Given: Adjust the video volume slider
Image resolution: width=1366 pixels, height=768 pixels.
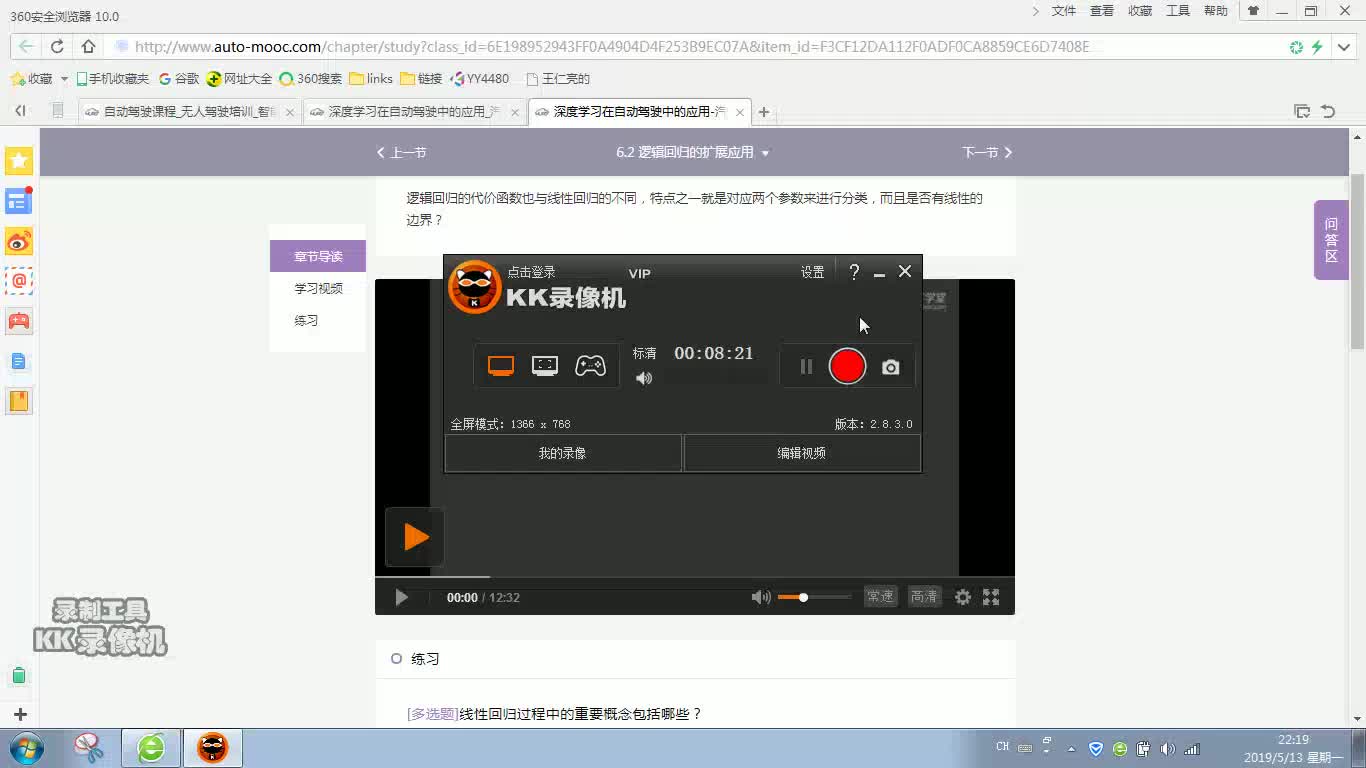Looking at the screenshot, I should [x=814, y=597].
